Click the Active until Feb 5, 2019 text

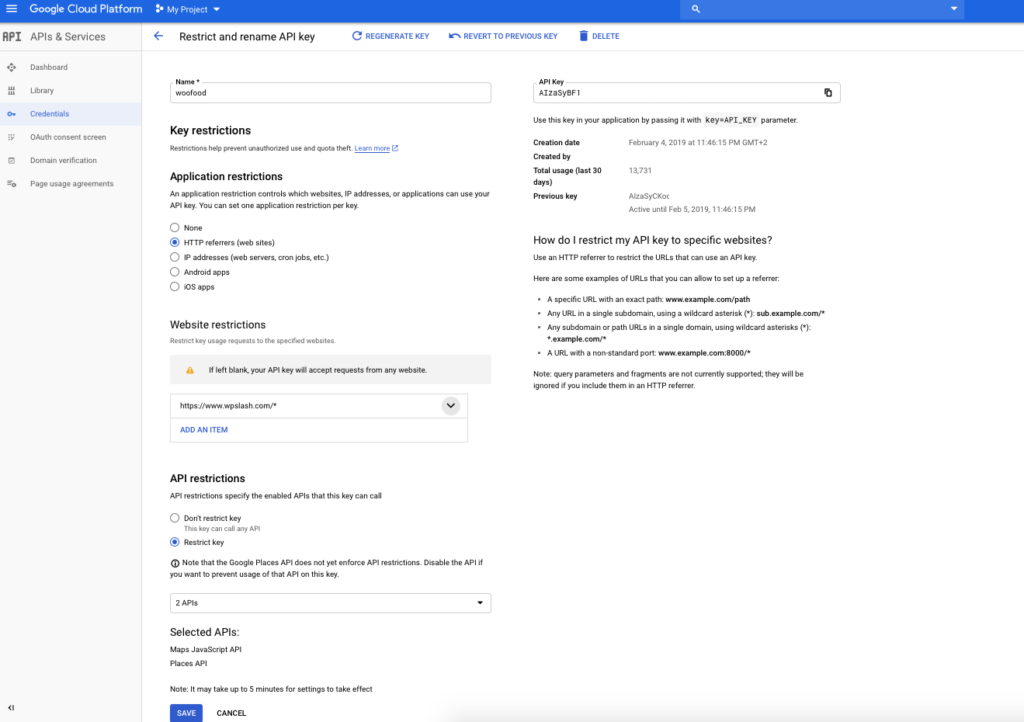click(692, 210)
